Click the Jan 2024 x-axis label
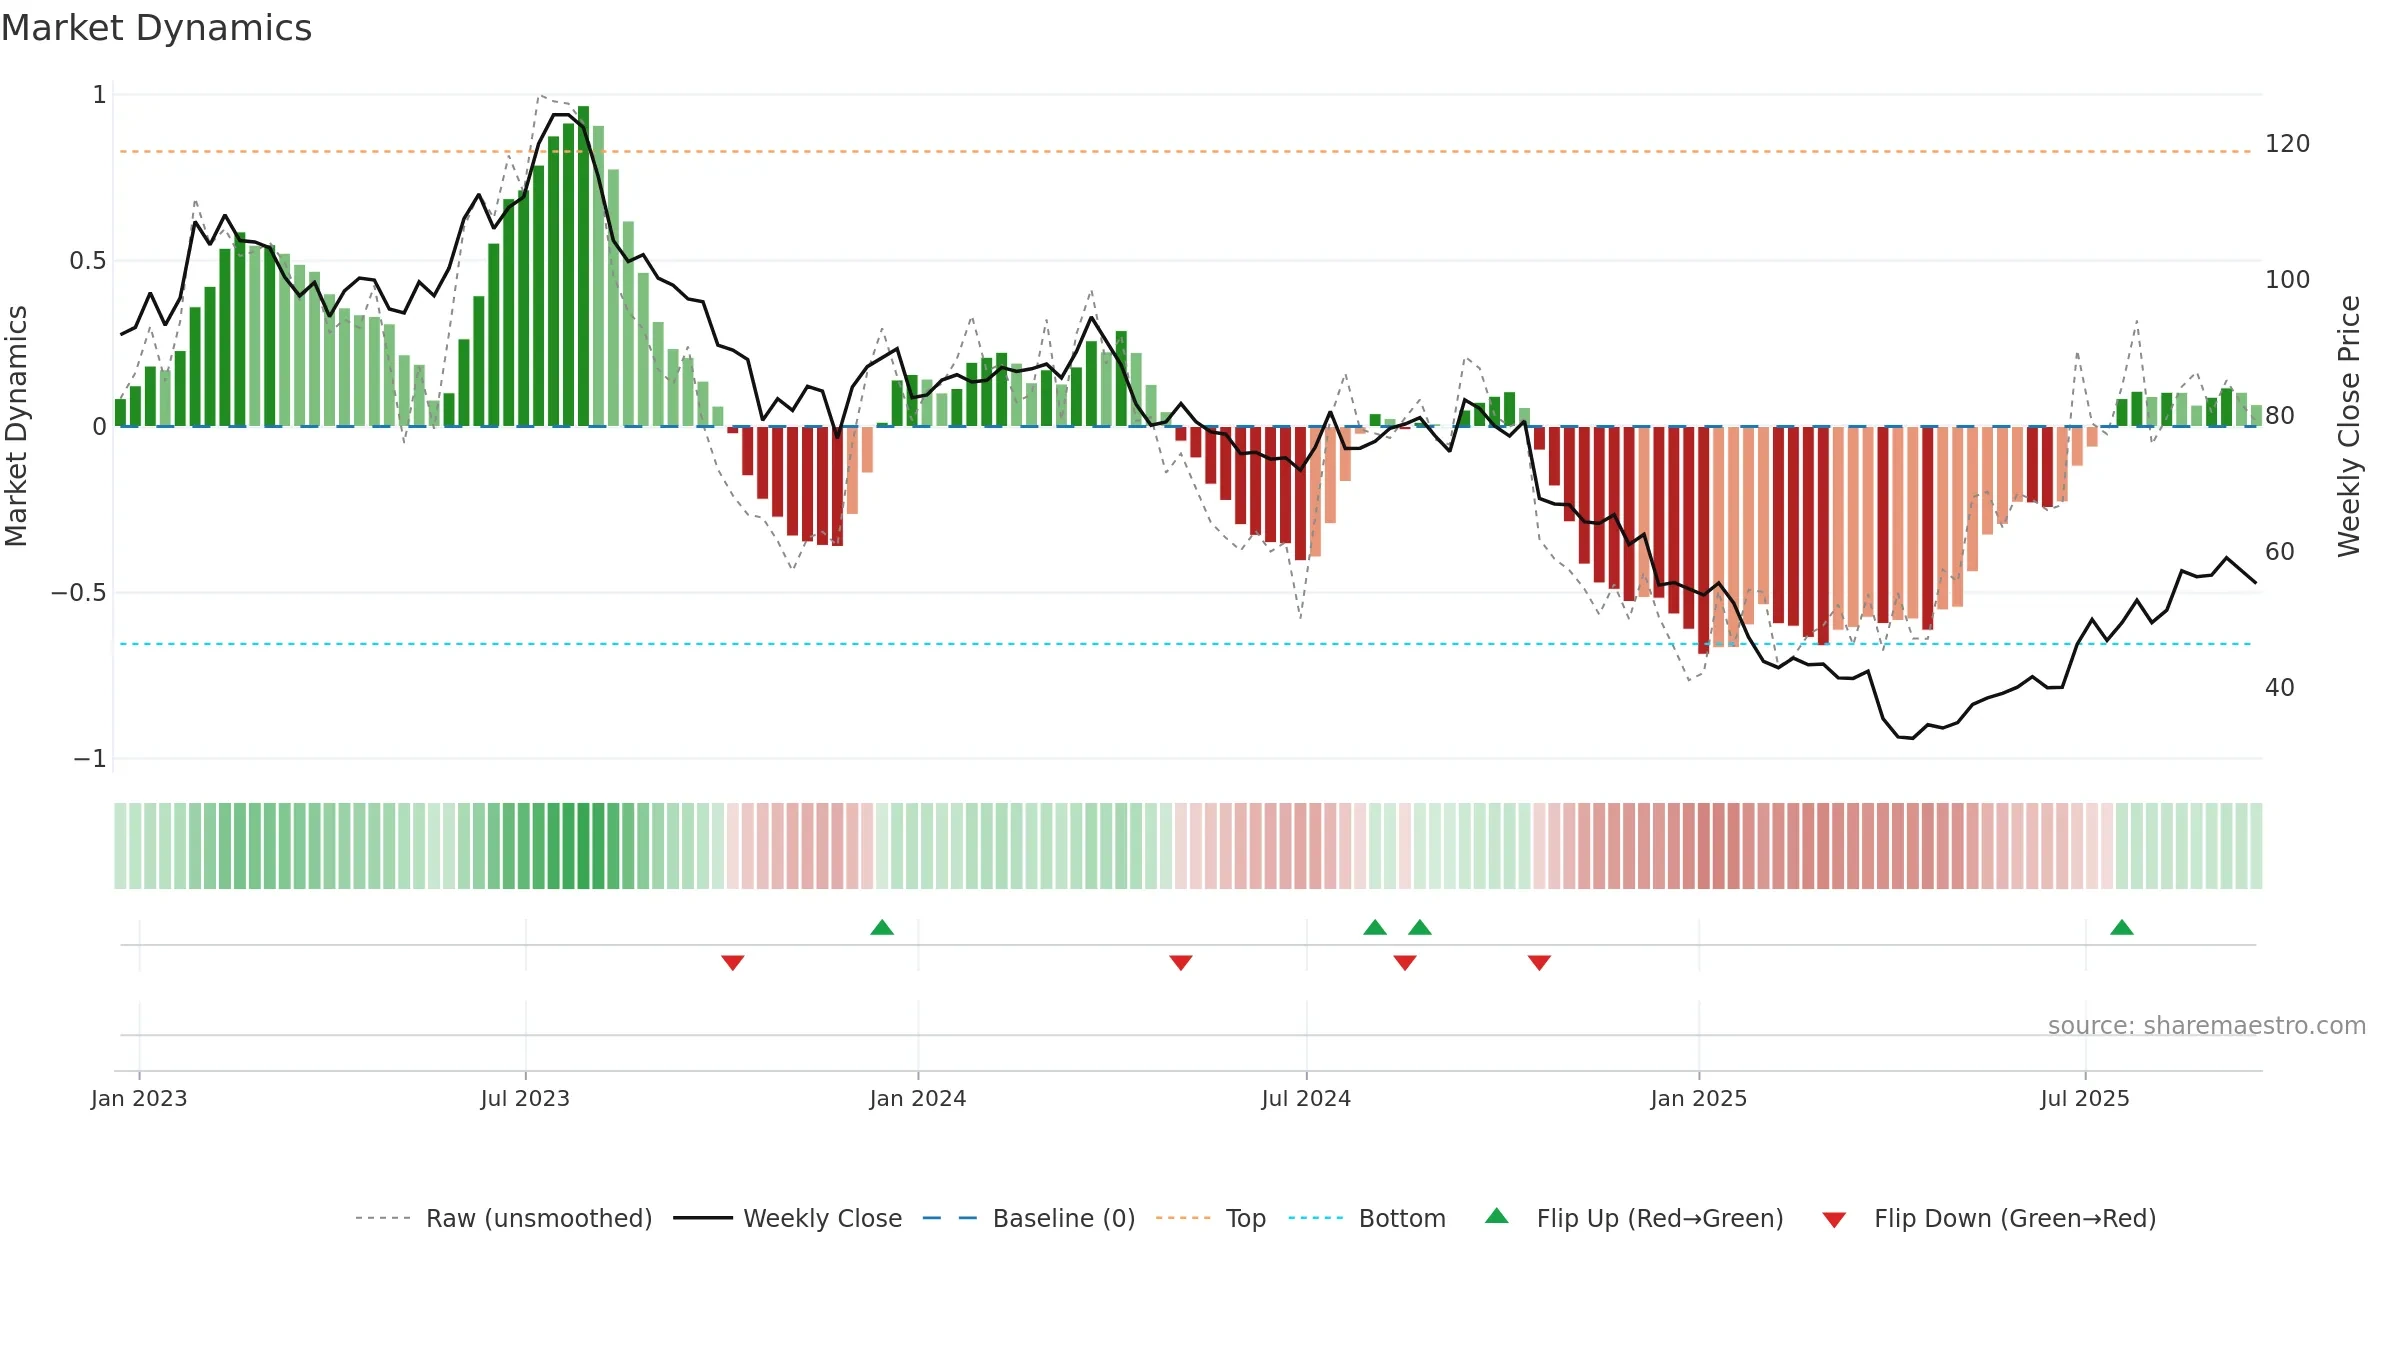 point(918,1098)
